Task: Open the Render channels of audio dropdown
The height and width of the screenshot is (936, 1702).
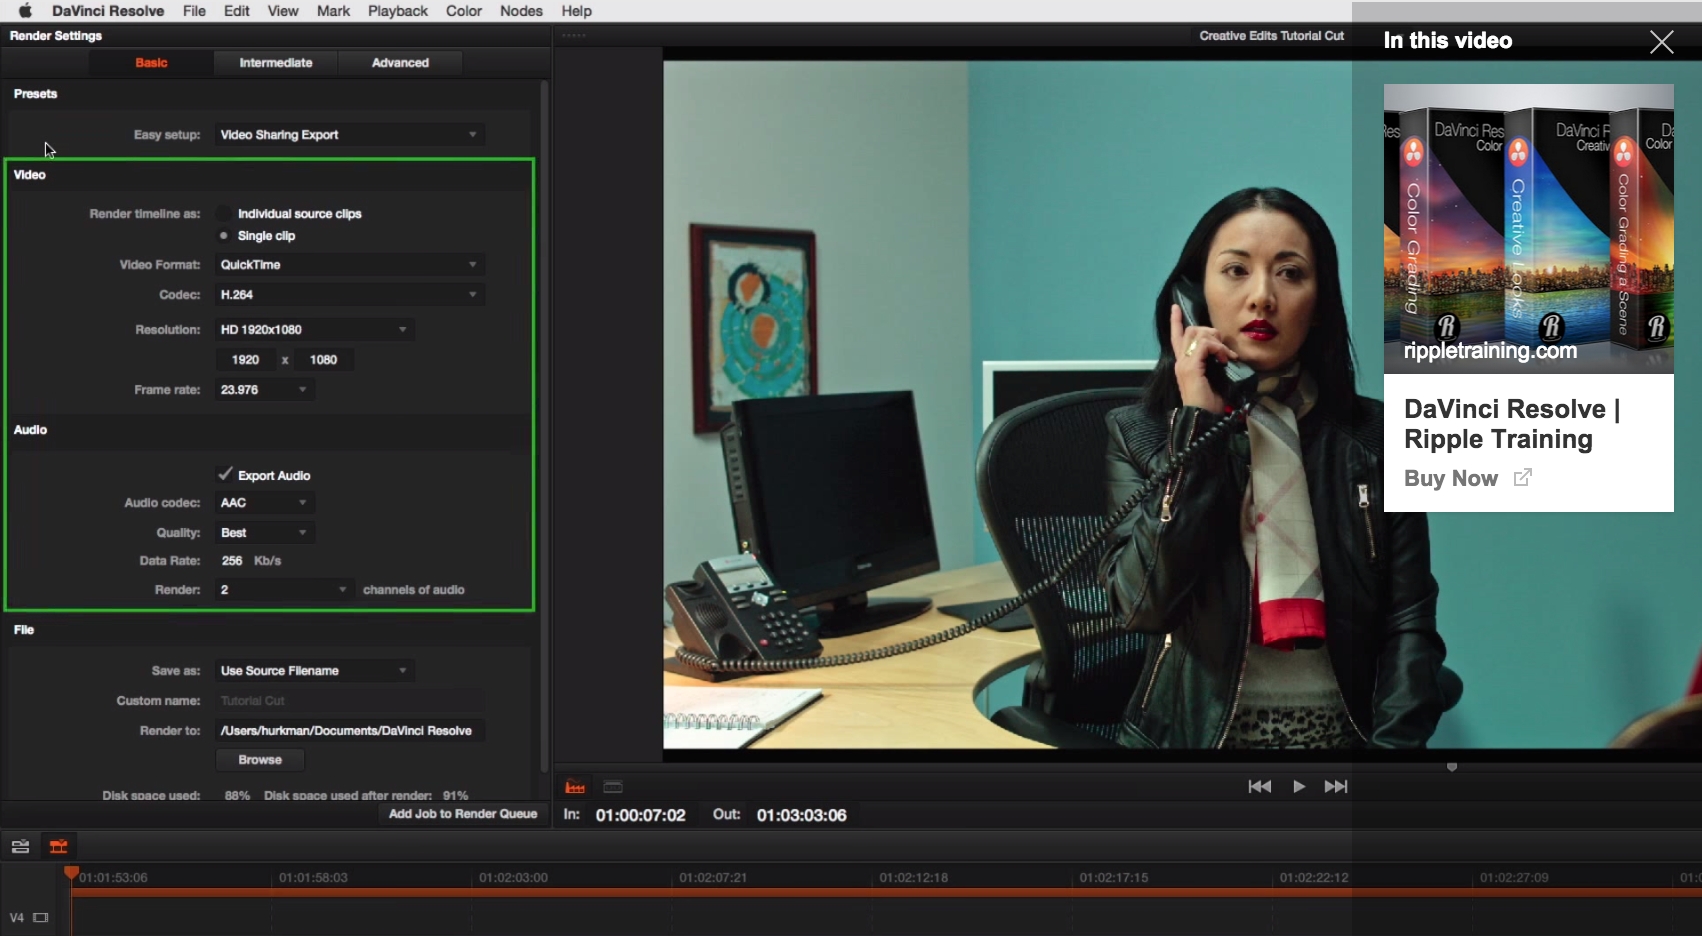Action: pyautogui.click(x=284, y=590)
